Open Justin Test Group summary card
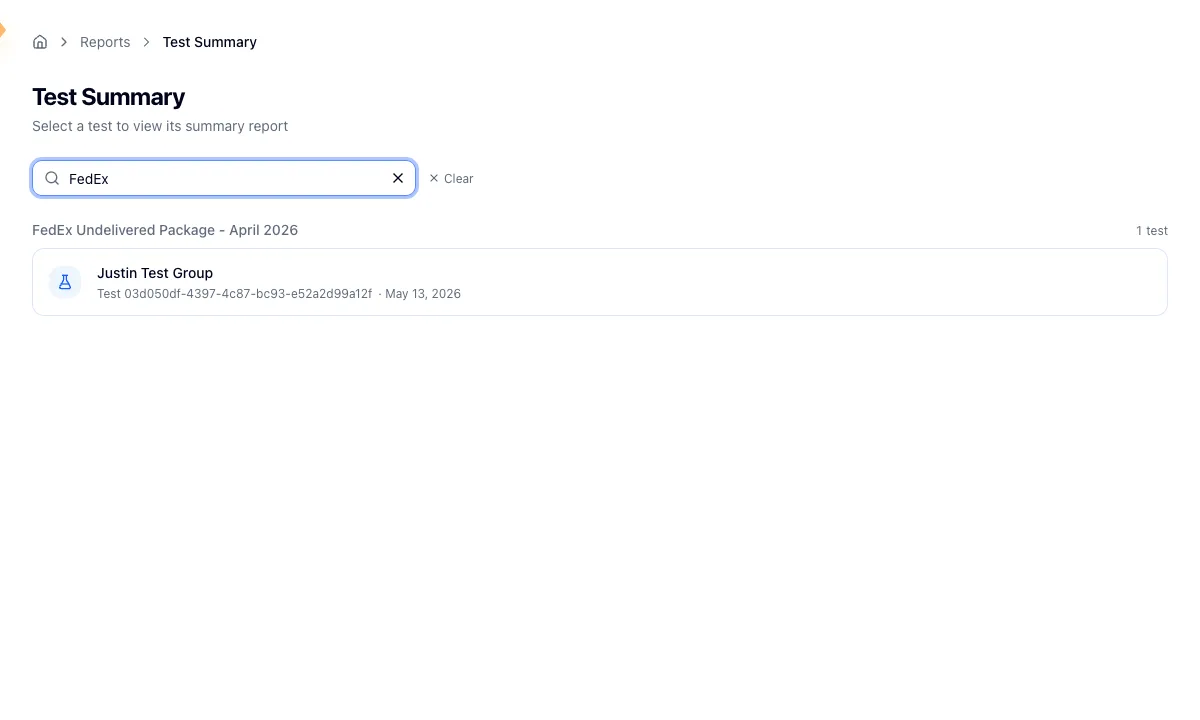The height and width of the screenshot is (720, 1200). point(600,282)
